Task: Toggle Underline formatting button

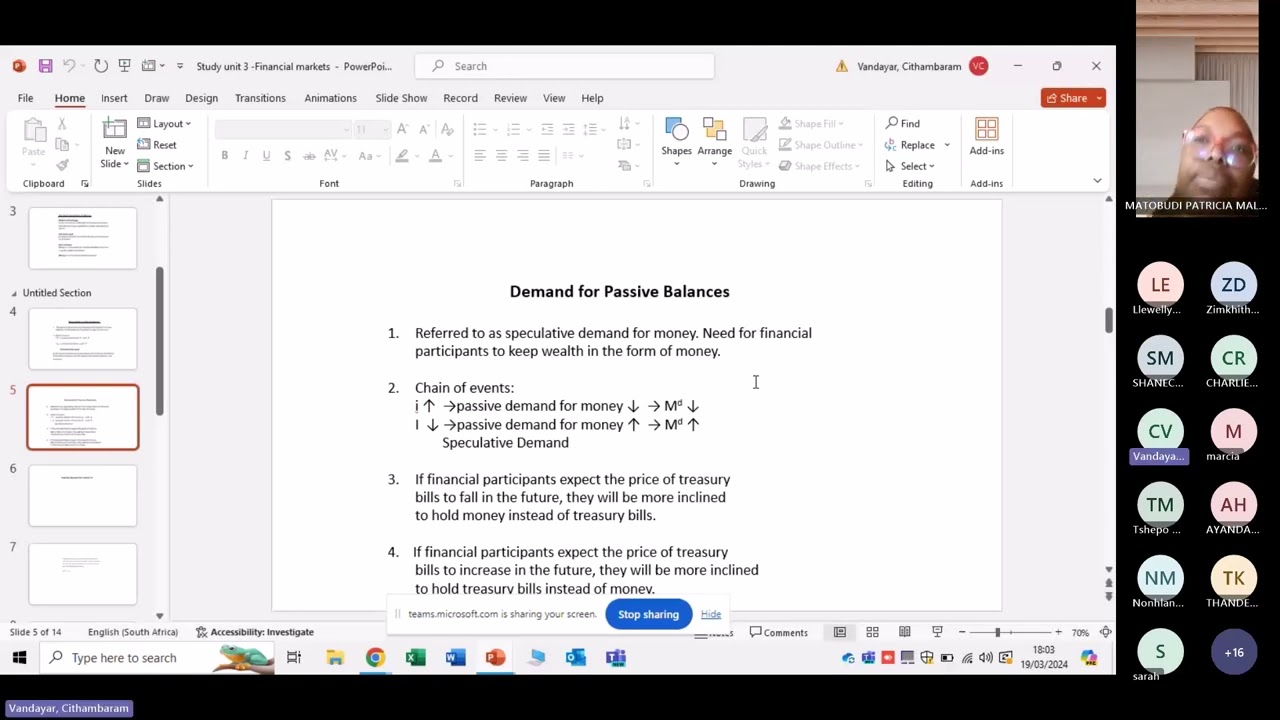Action: click(266, 156)
